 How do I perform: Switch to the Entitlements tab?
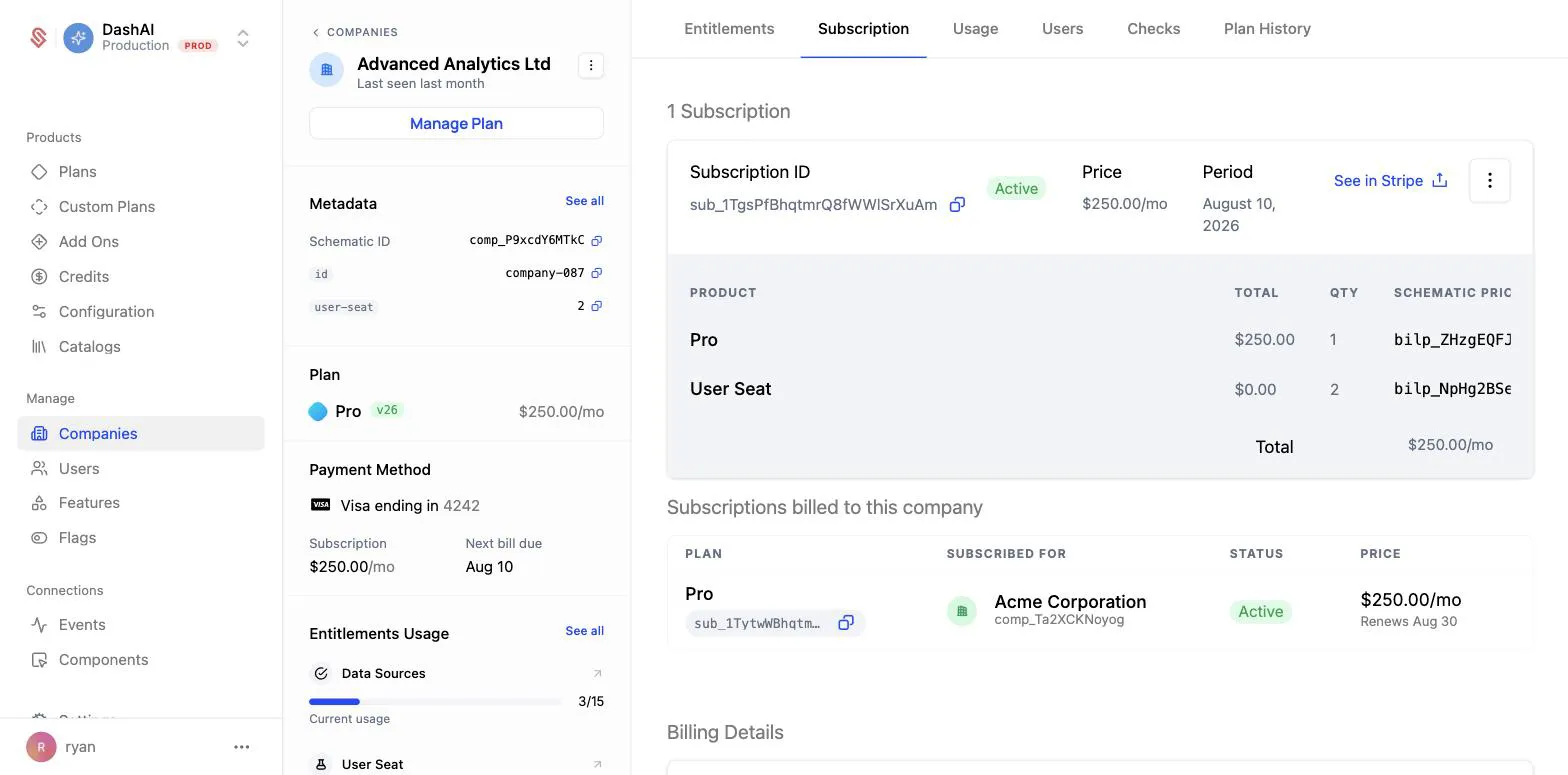click(729, 29)
